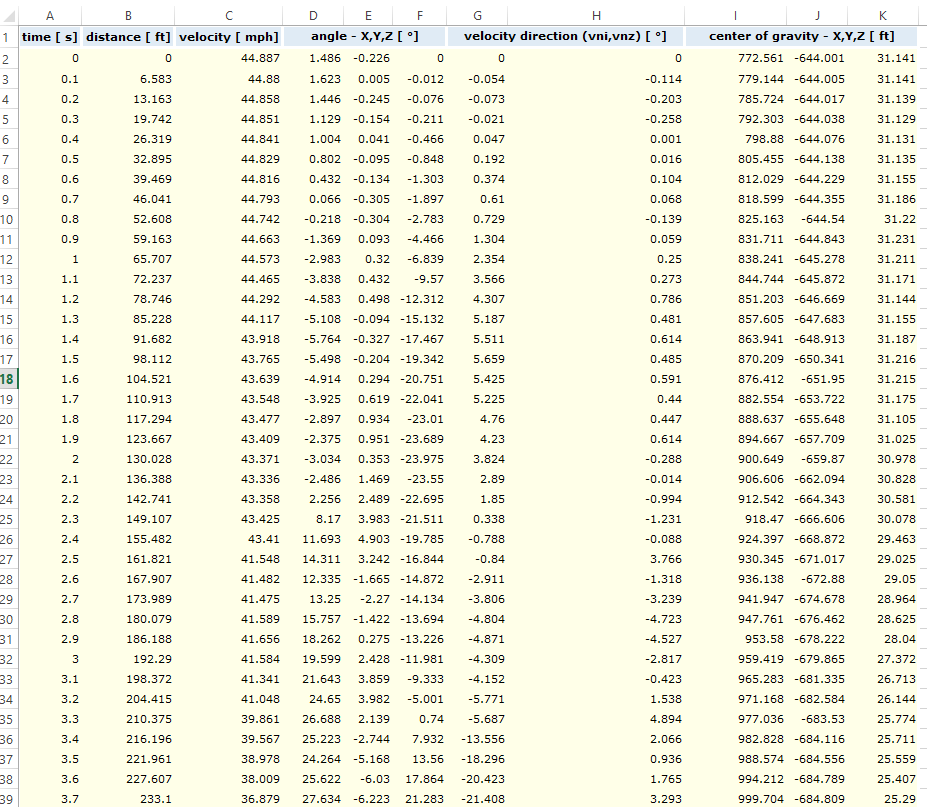Select cell containing 26.688
The height and width of the screenshot is (807, 927).
[x=313, y=720]
